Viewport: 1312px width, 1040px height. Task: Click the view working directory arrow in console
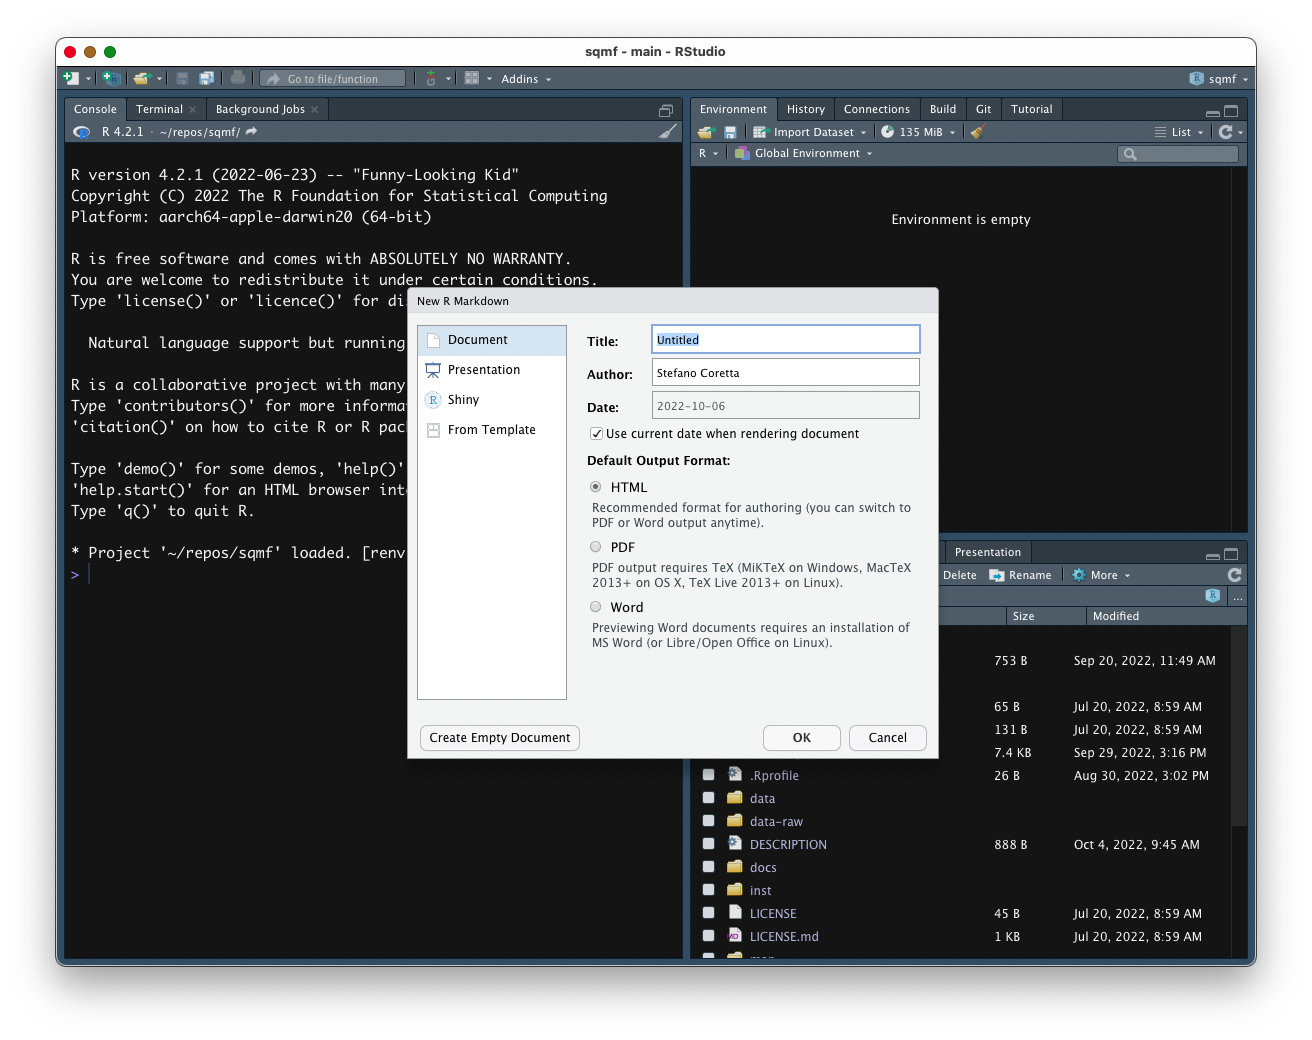(x=251, y=131)
